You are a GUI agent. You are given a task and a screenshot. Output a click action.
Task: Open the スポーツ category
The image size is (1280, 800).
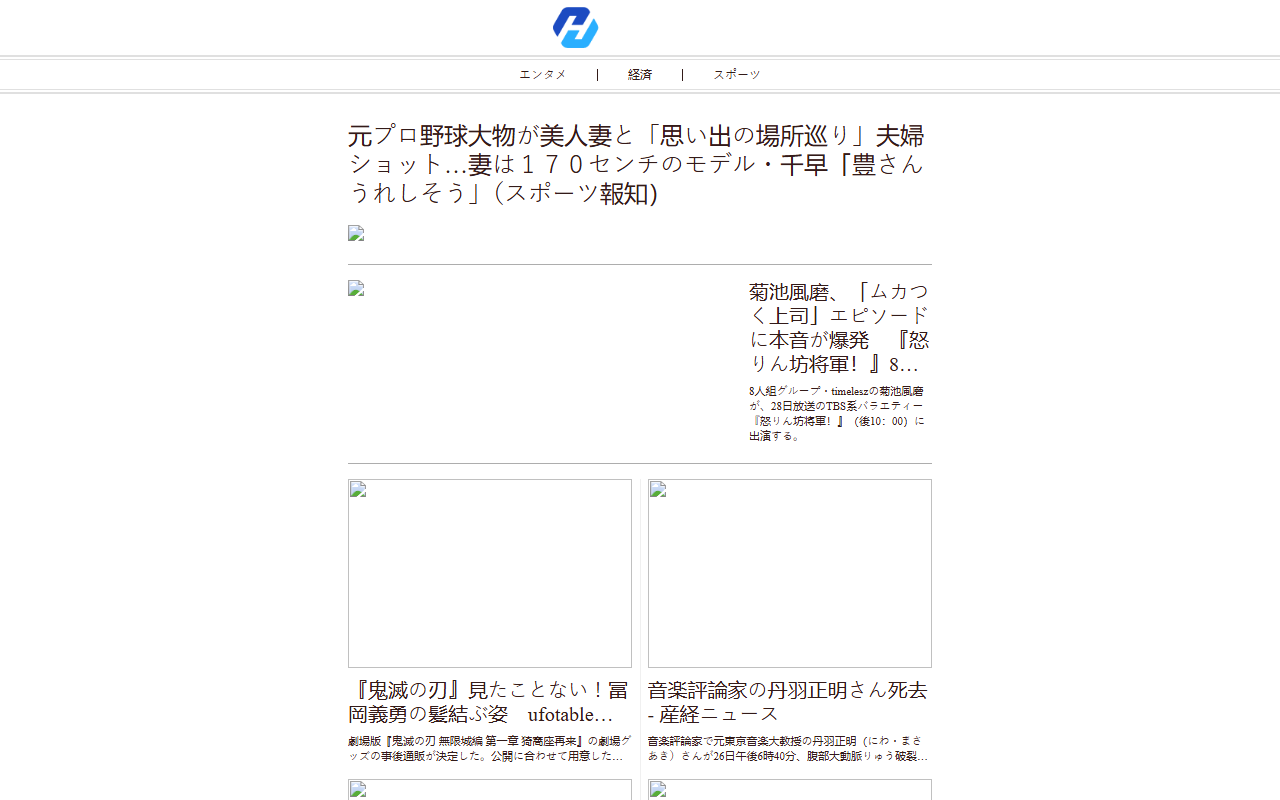click(737, 75)
